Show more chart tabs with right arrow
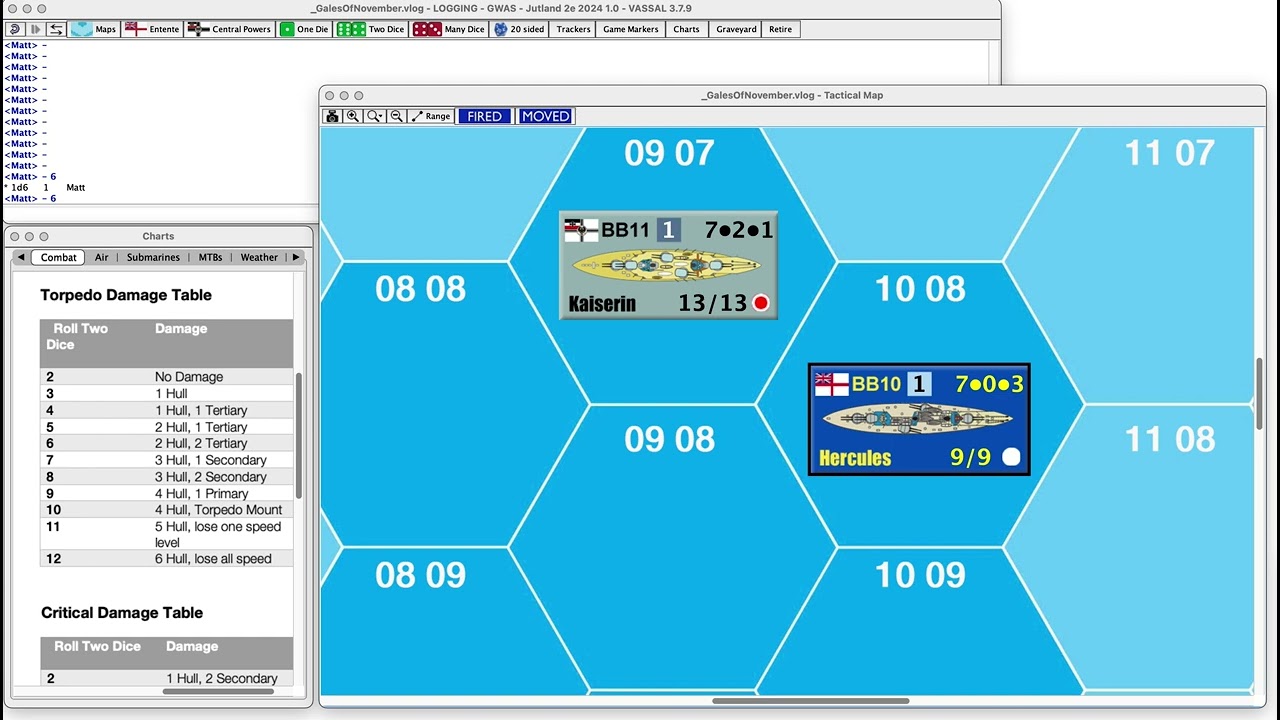The height and width of the screenshot is (720, 1280). tap(295, 257)
